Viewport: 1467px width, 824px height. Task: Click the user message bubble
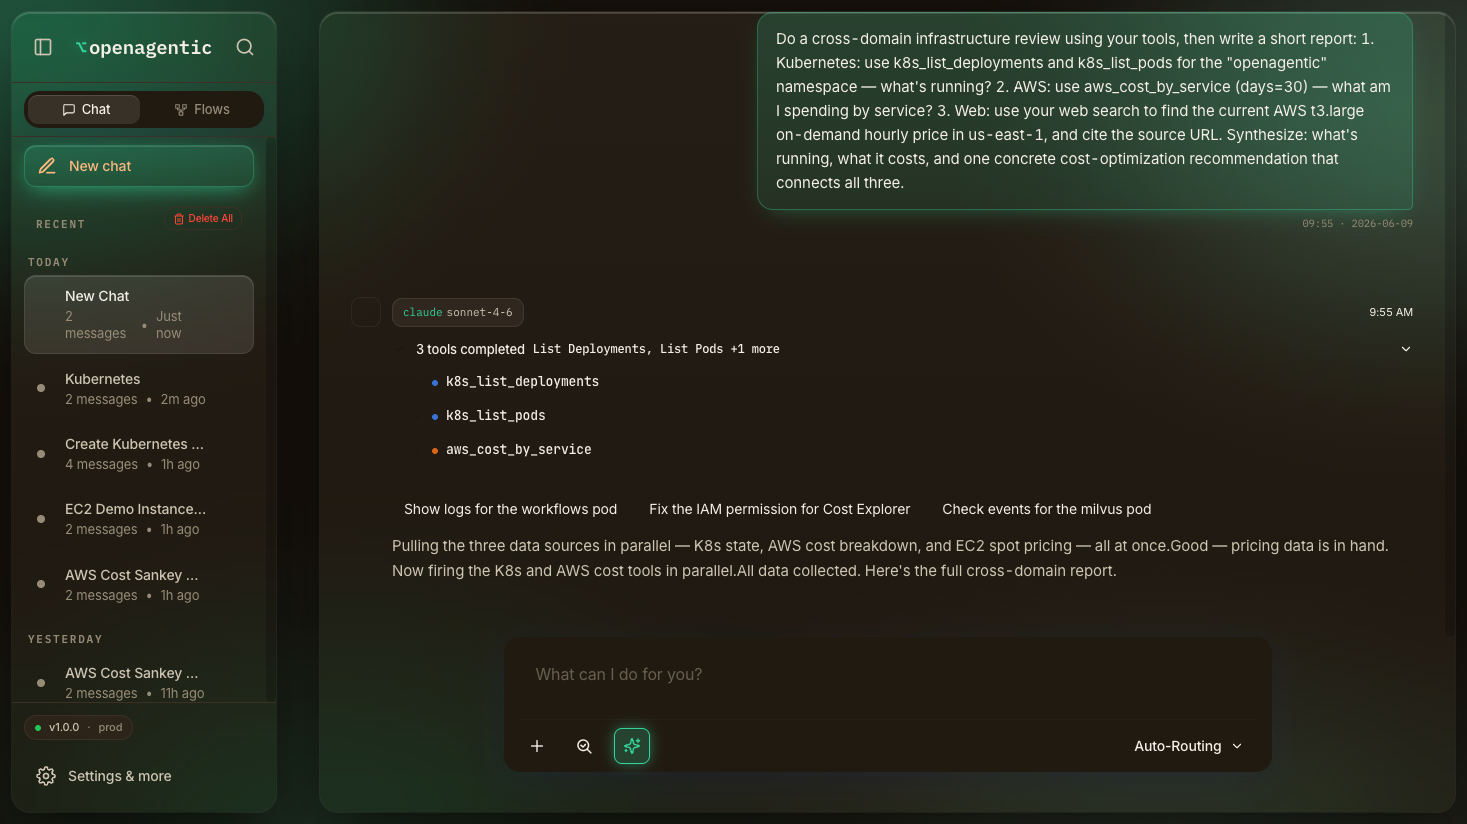coord(1084,111)
